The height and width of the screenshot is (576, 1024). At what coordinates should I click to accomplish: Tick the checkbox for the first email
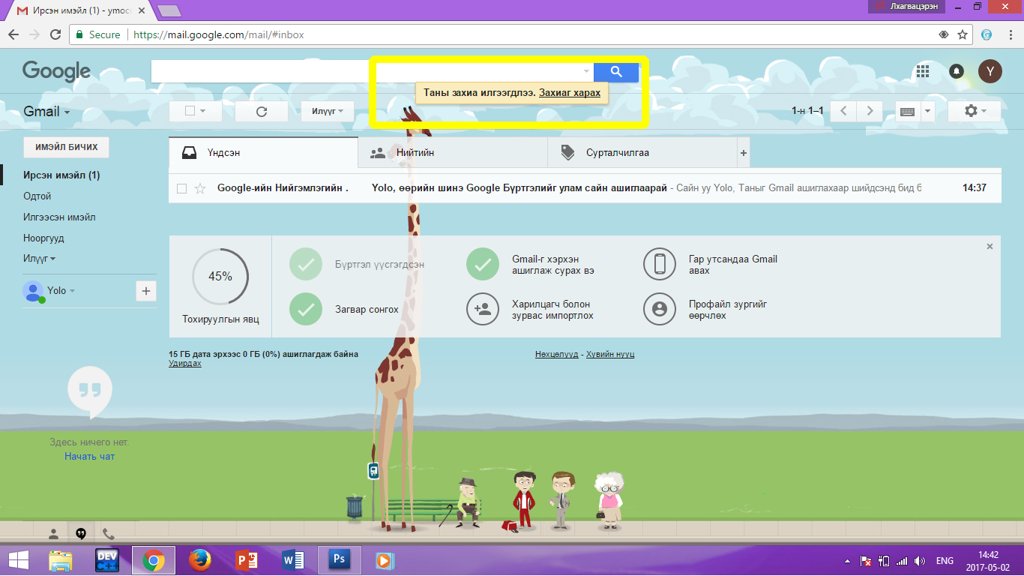[x=182, y=188]
